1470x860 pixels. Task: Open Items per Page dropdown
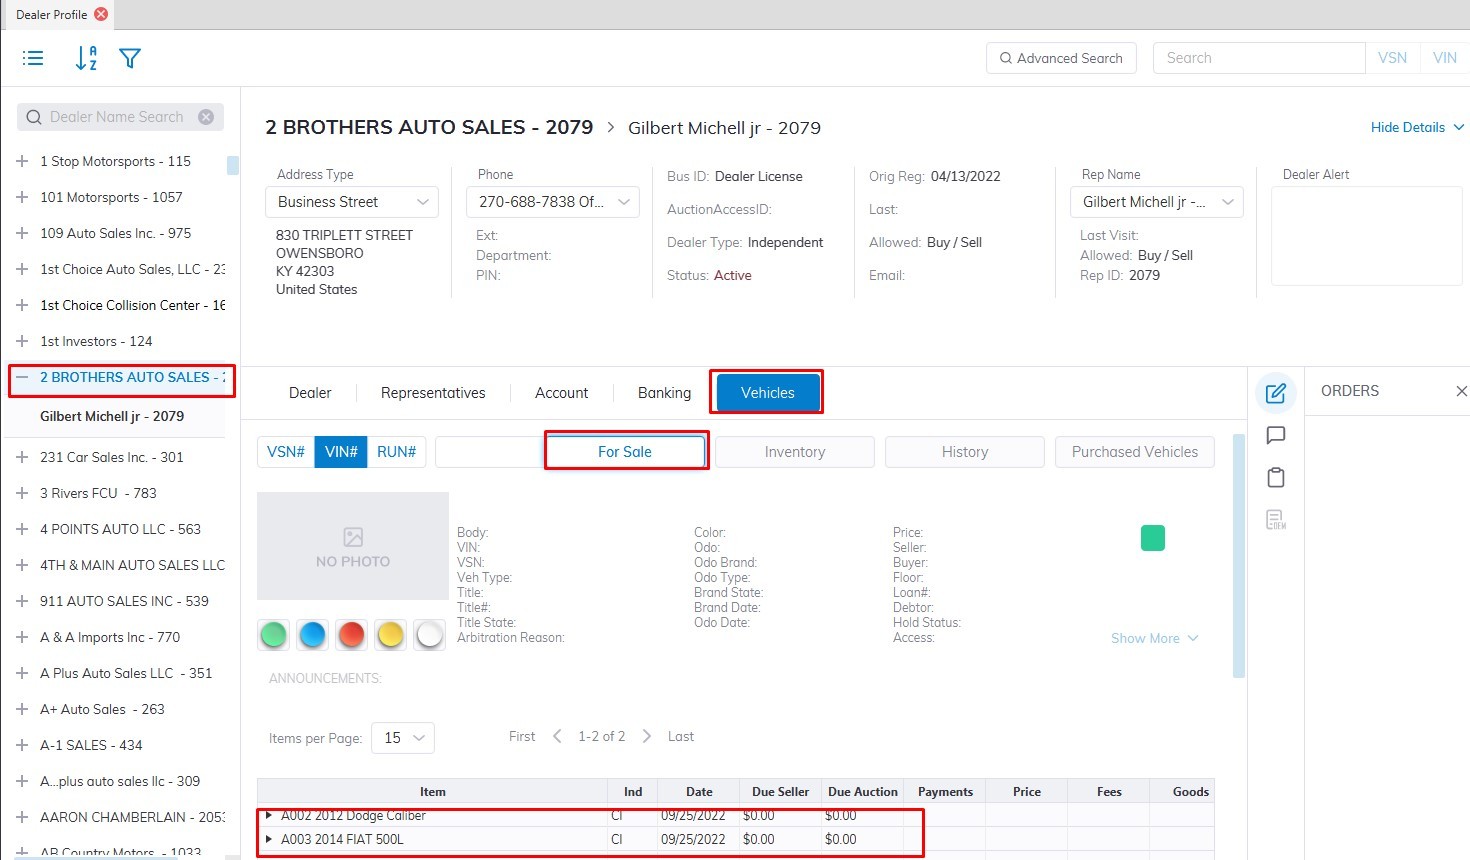(403, 738)
